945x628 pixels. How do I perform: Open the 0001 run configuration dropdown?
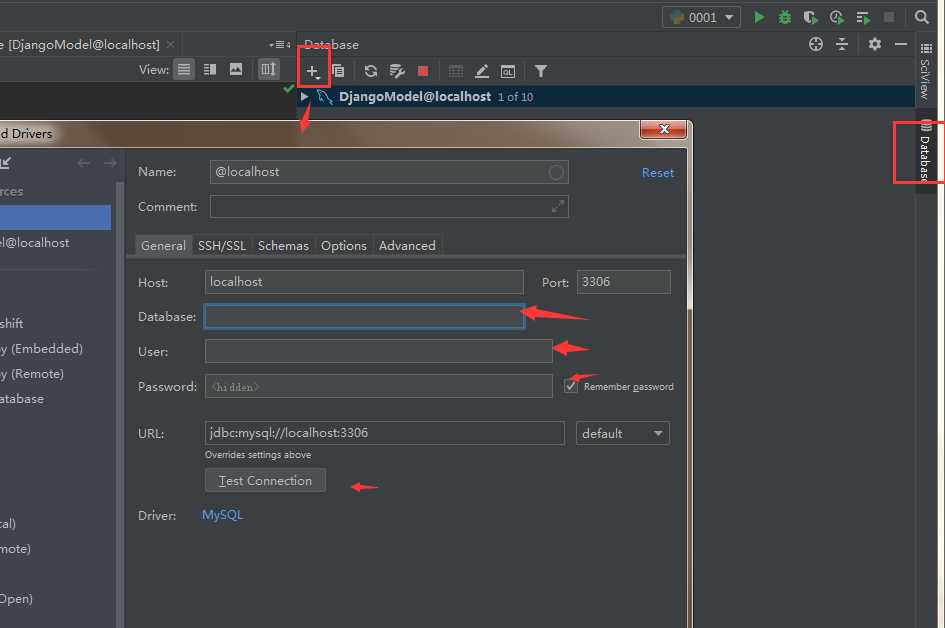(x=701, y=17)
